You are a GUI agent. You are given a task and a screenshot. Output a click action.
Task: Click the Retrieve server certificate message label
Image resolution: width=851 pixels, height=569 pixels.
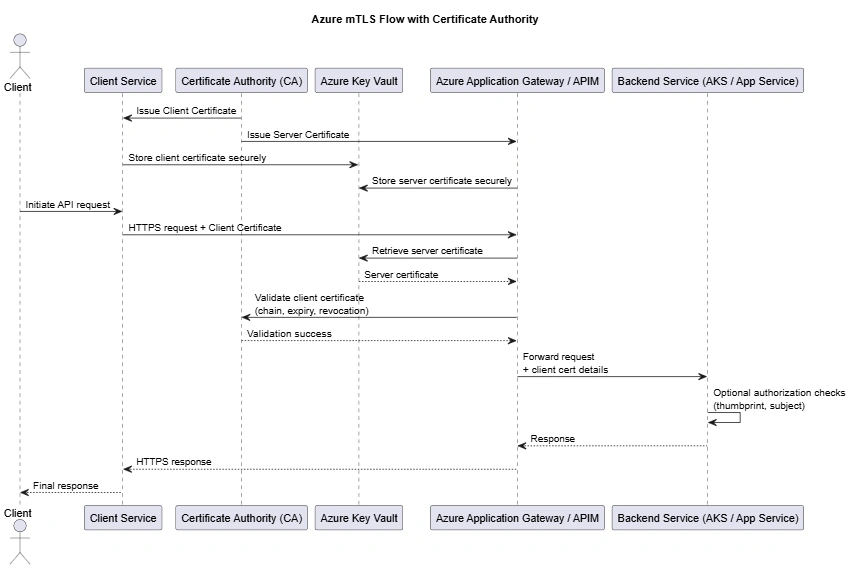click(427, 251)
